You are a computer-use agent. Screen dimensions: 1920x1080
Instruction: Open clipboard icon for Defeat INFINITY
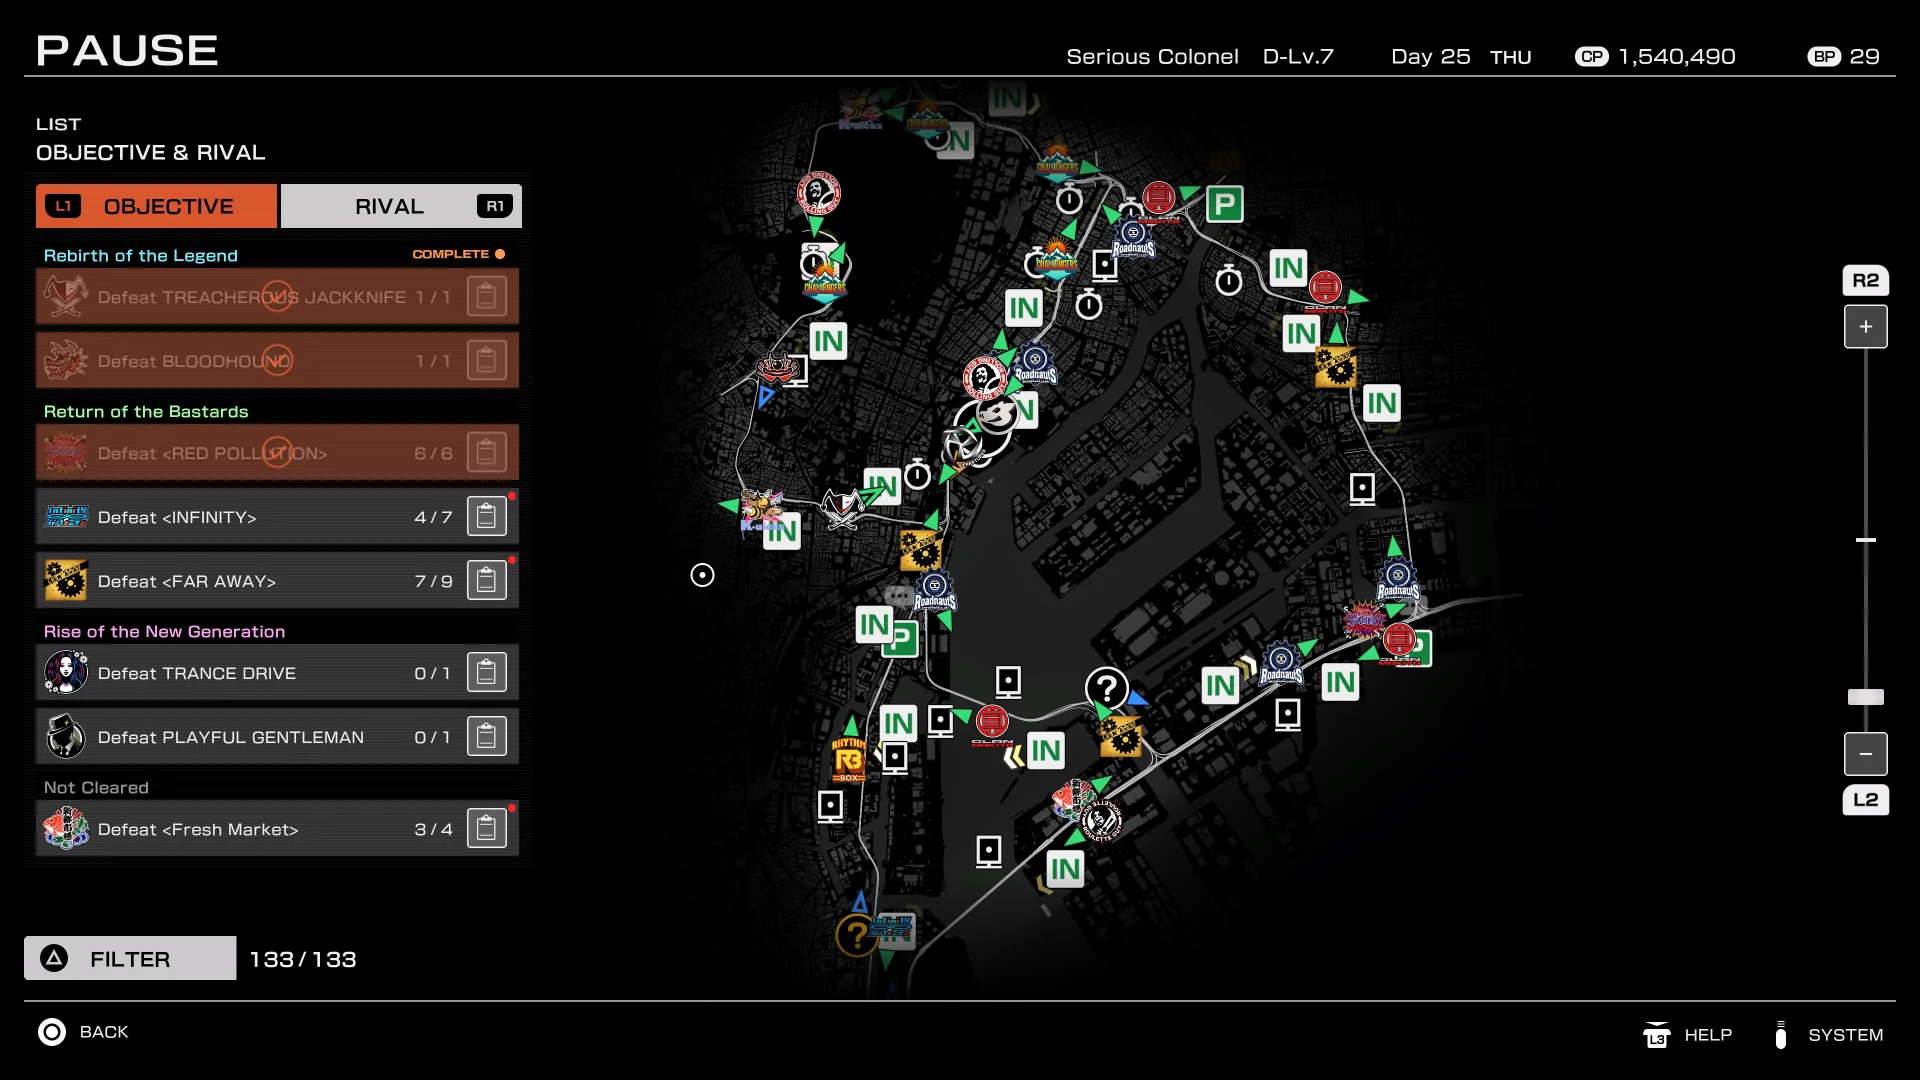(486, 517)
